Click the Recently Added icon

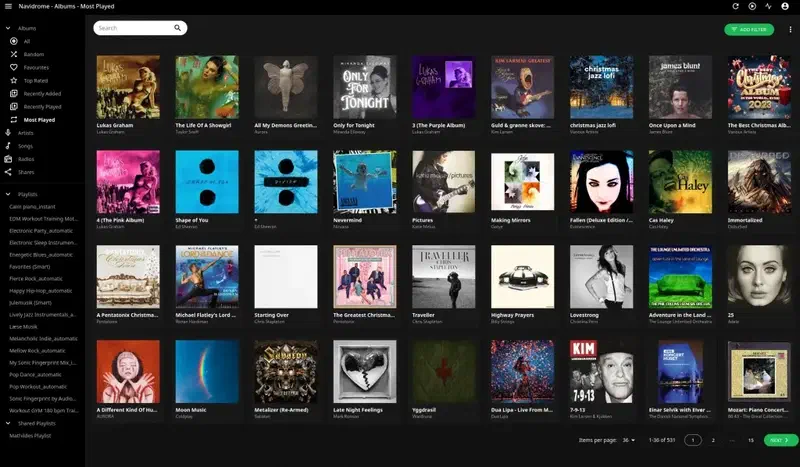[14, 93]
